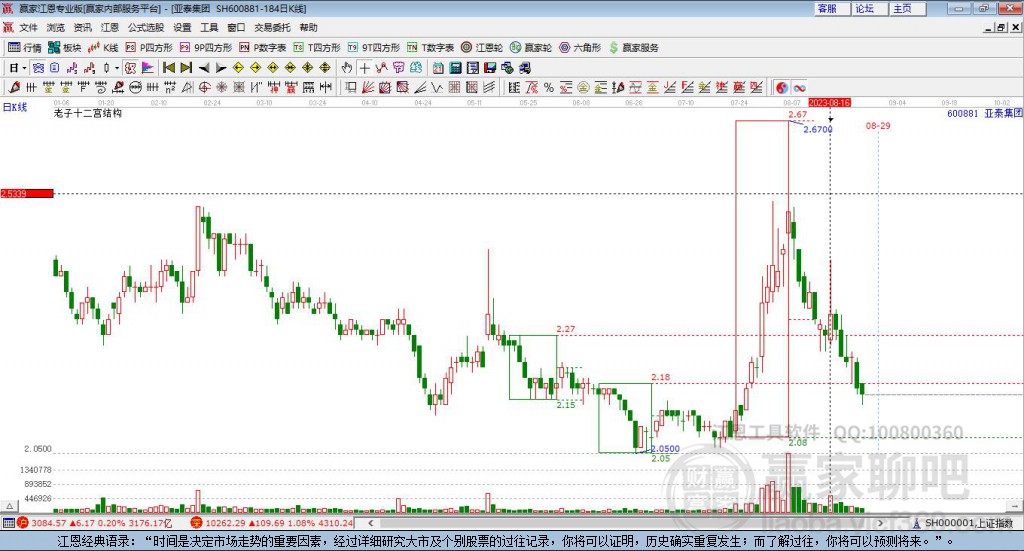Open the 浏览 menu
Screen dimensions: 1024x551
coord(56,27)
